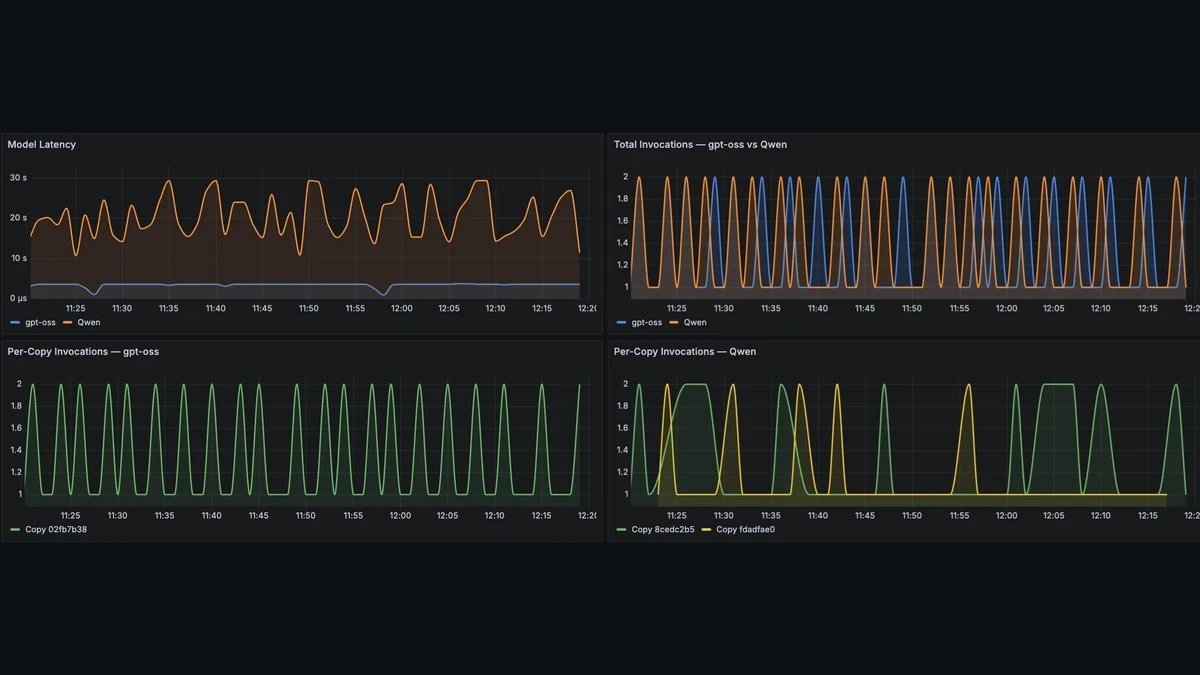Click the 30 s label in Model Latency
The image size is (1200, 675).
pyautogui.click(x=18, y=177)
